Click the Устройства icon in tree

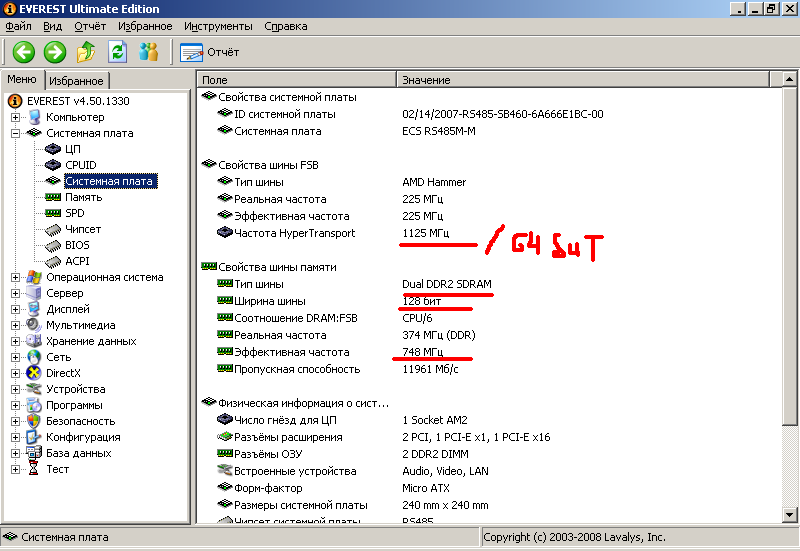pyautogui.click(x=34, y=389)
